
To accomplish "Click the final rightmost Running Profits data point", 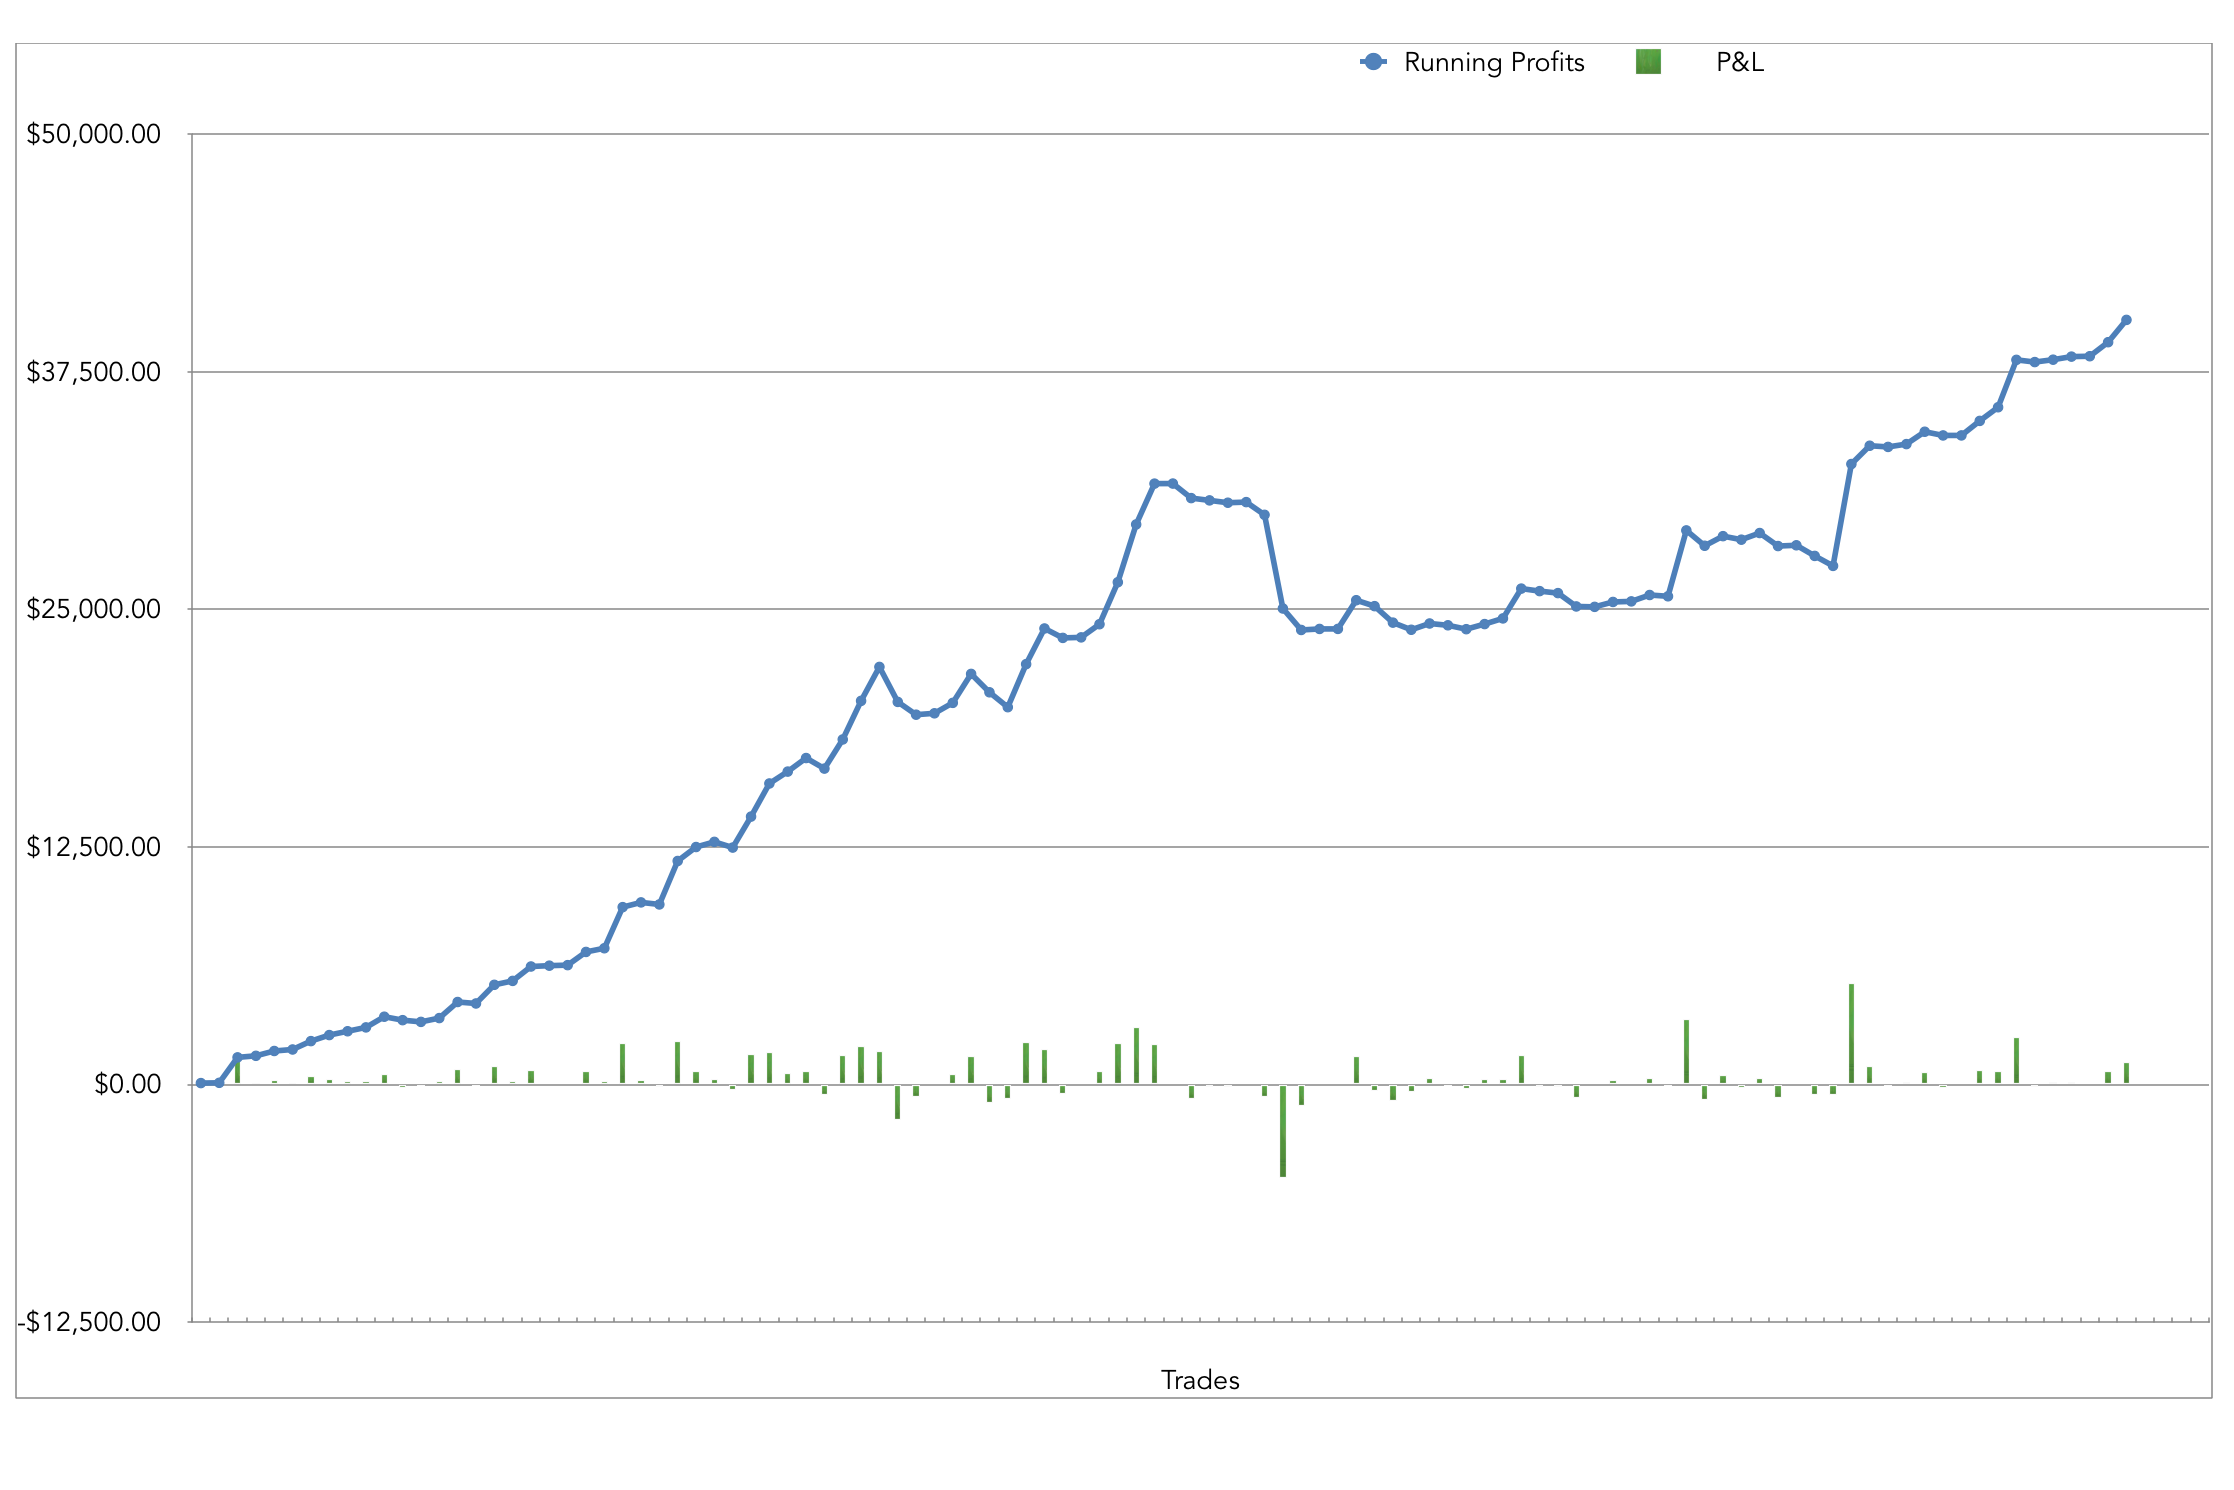I will pyautogui.click(x=2126, y=320).
